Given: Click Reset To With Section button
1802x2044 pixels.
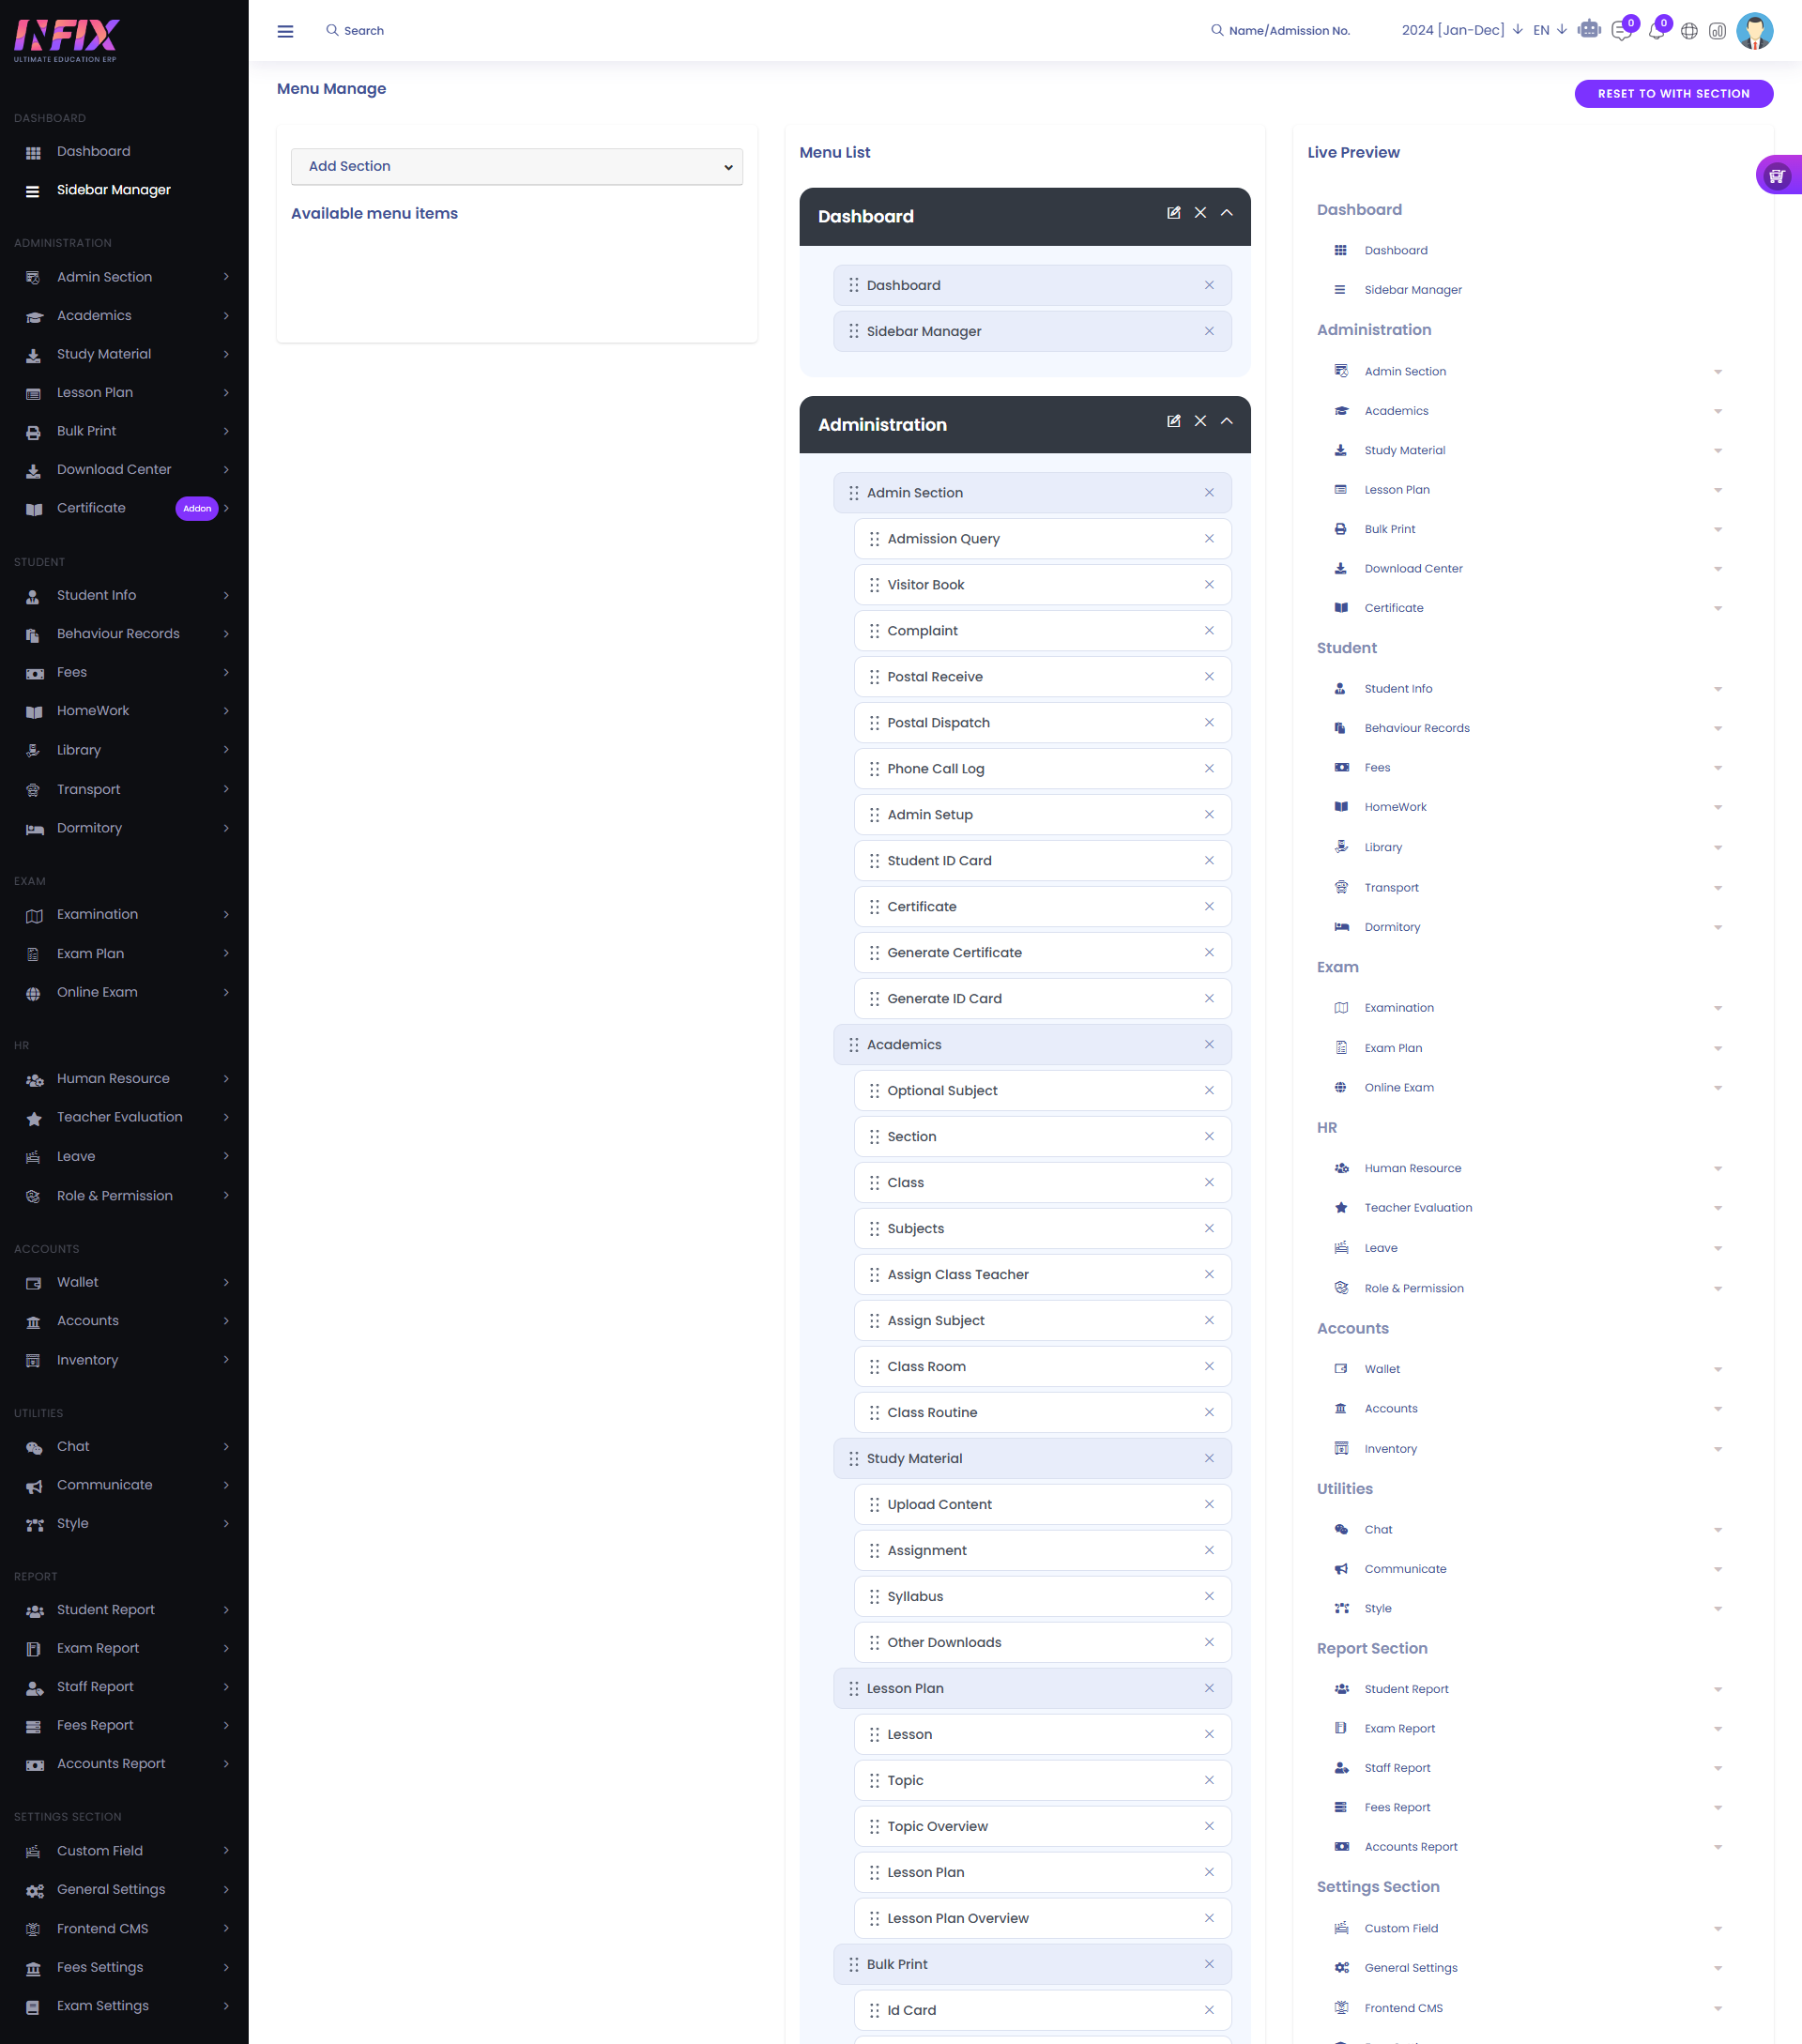Looking at the screenshot, I should [1673, 94].
